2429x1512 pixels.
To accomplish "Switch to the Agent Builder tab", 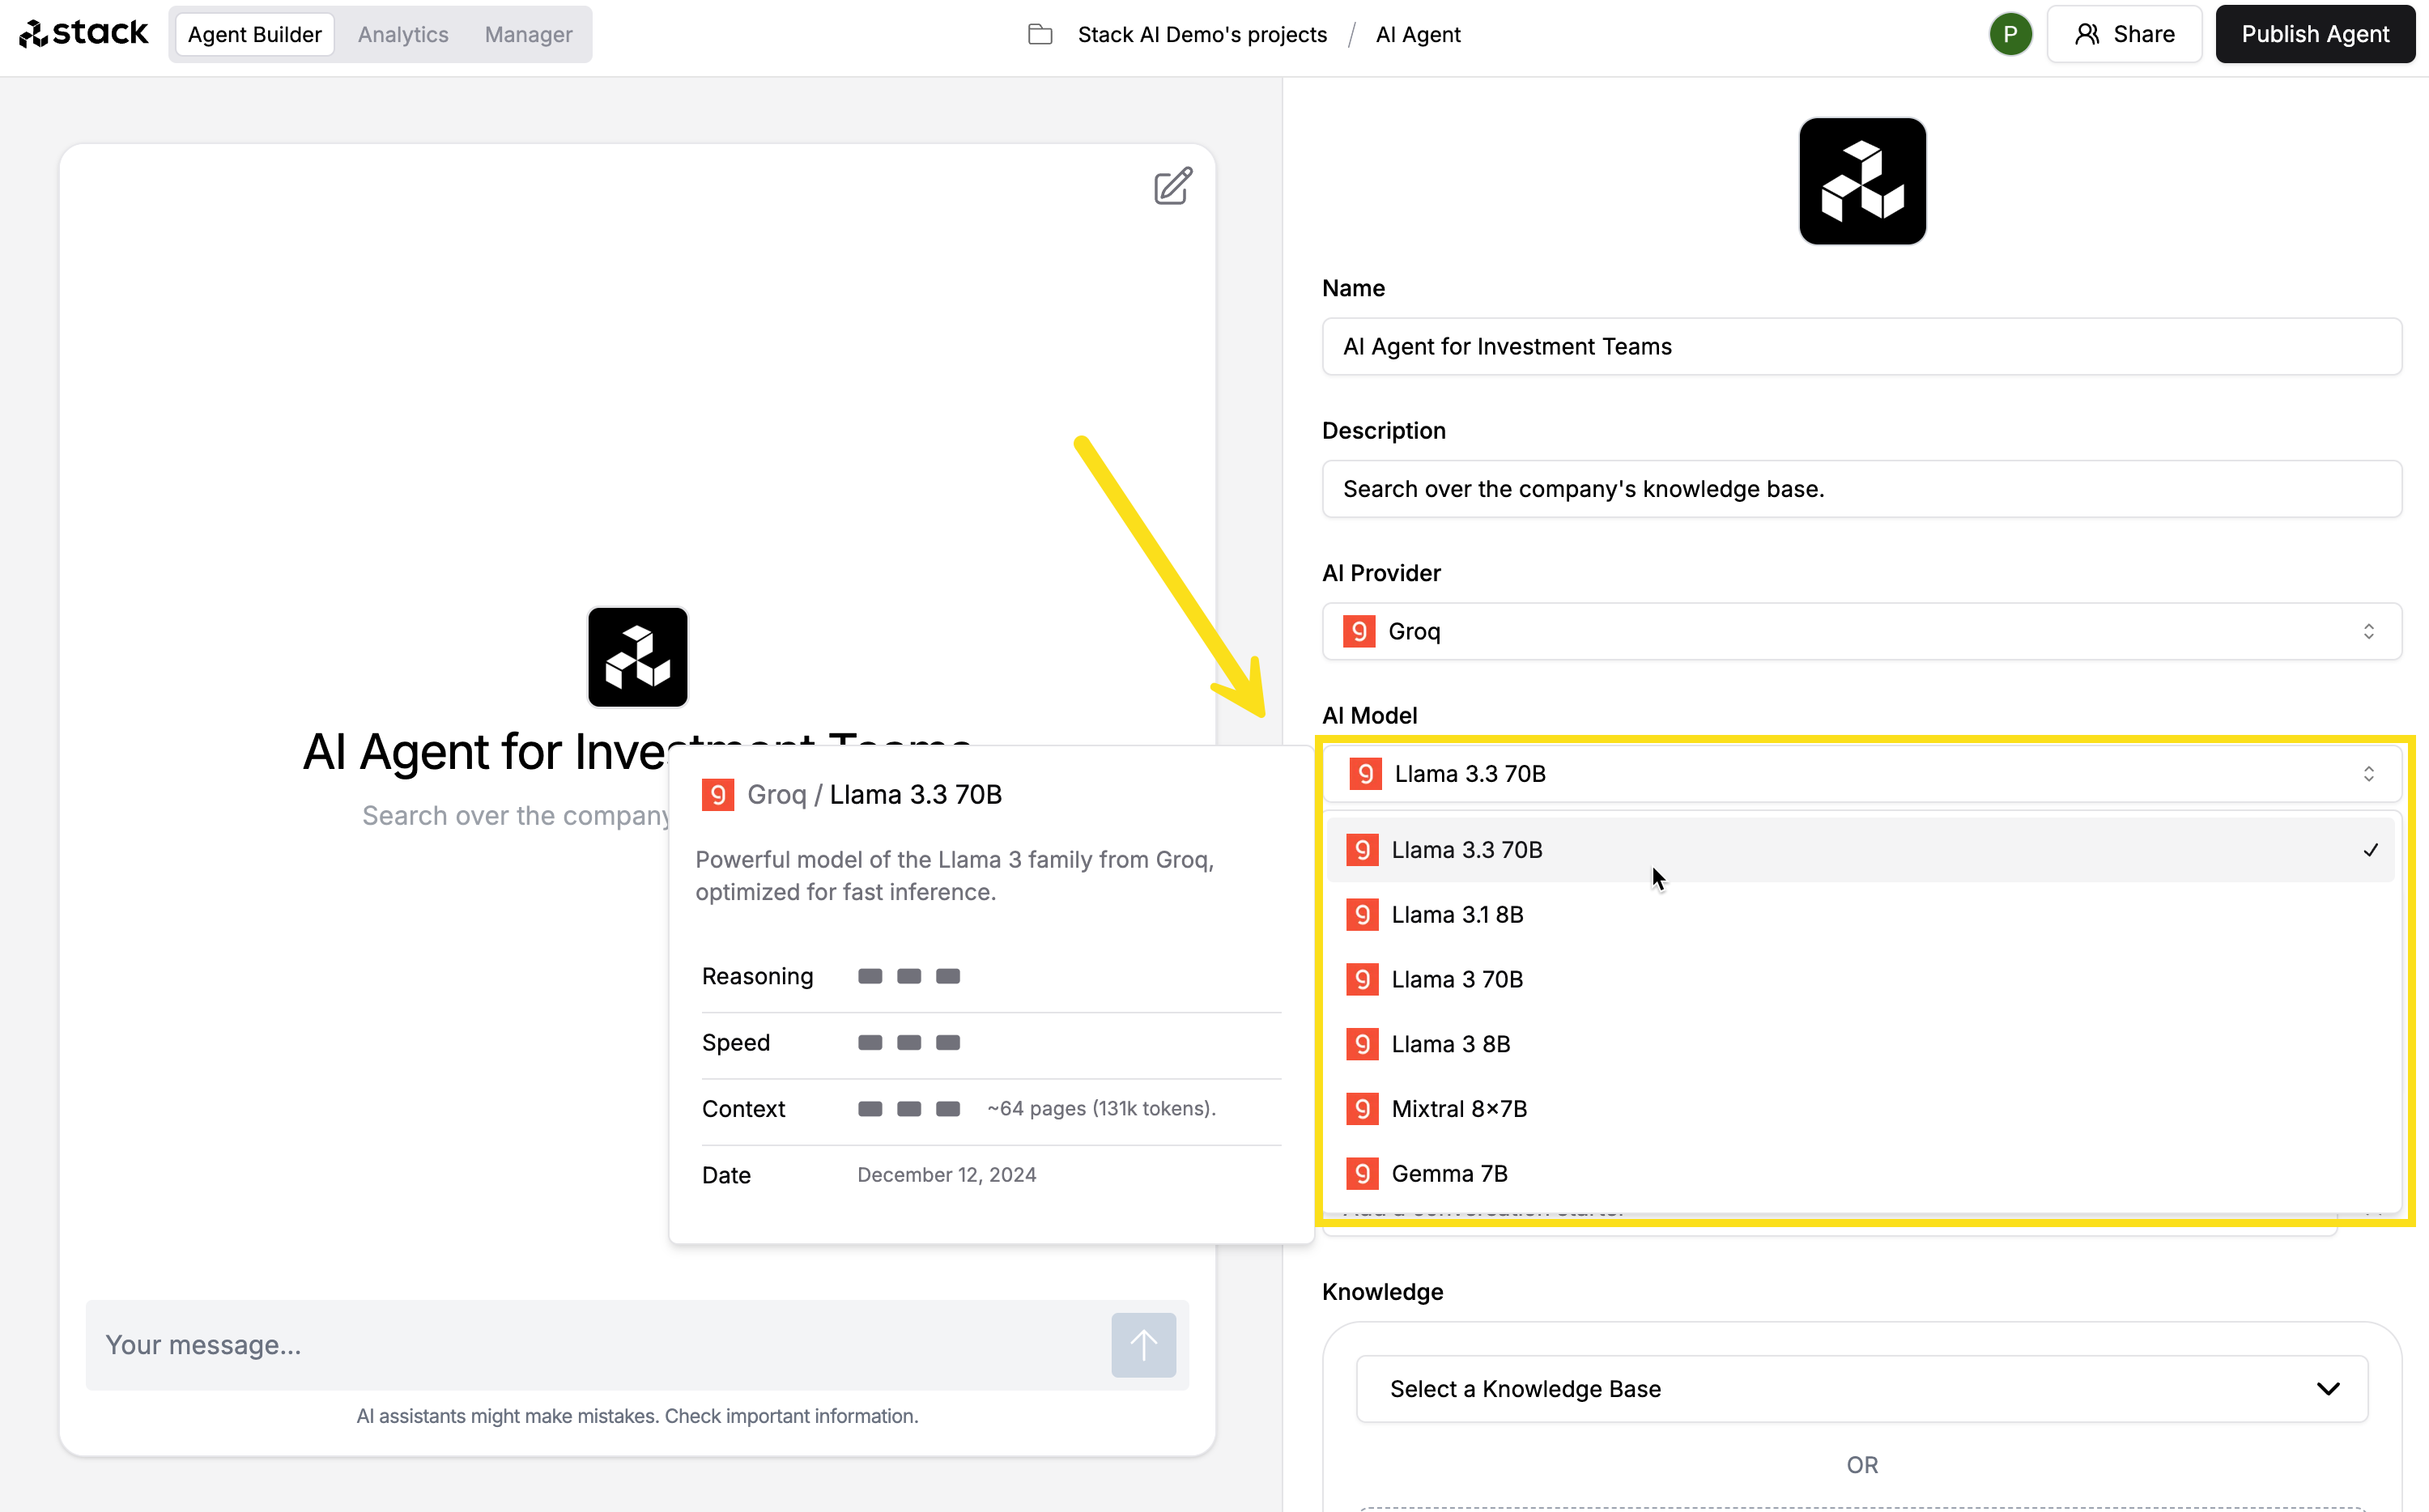I will point(255,34).
